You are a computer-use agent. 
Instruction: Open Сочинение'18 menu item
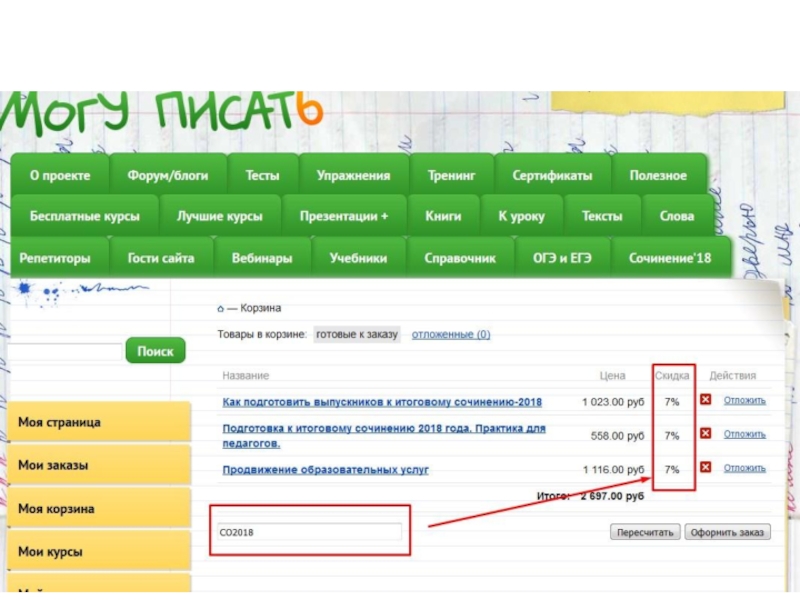[x=670, y=258]
